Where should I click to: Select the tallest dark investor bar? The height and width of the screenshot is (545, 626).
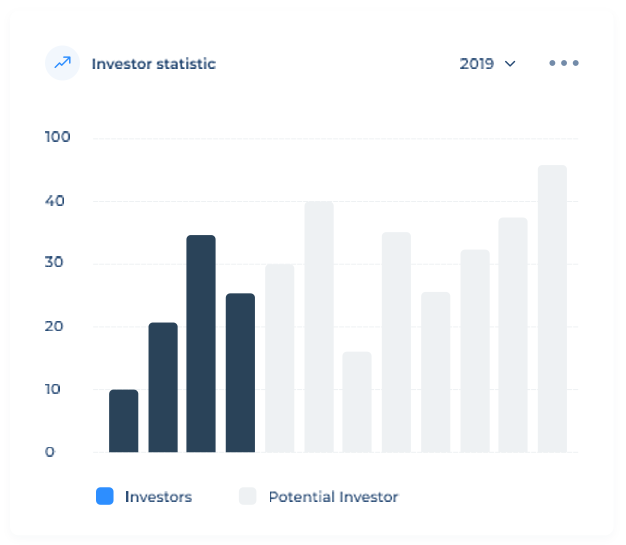[201, 343]
